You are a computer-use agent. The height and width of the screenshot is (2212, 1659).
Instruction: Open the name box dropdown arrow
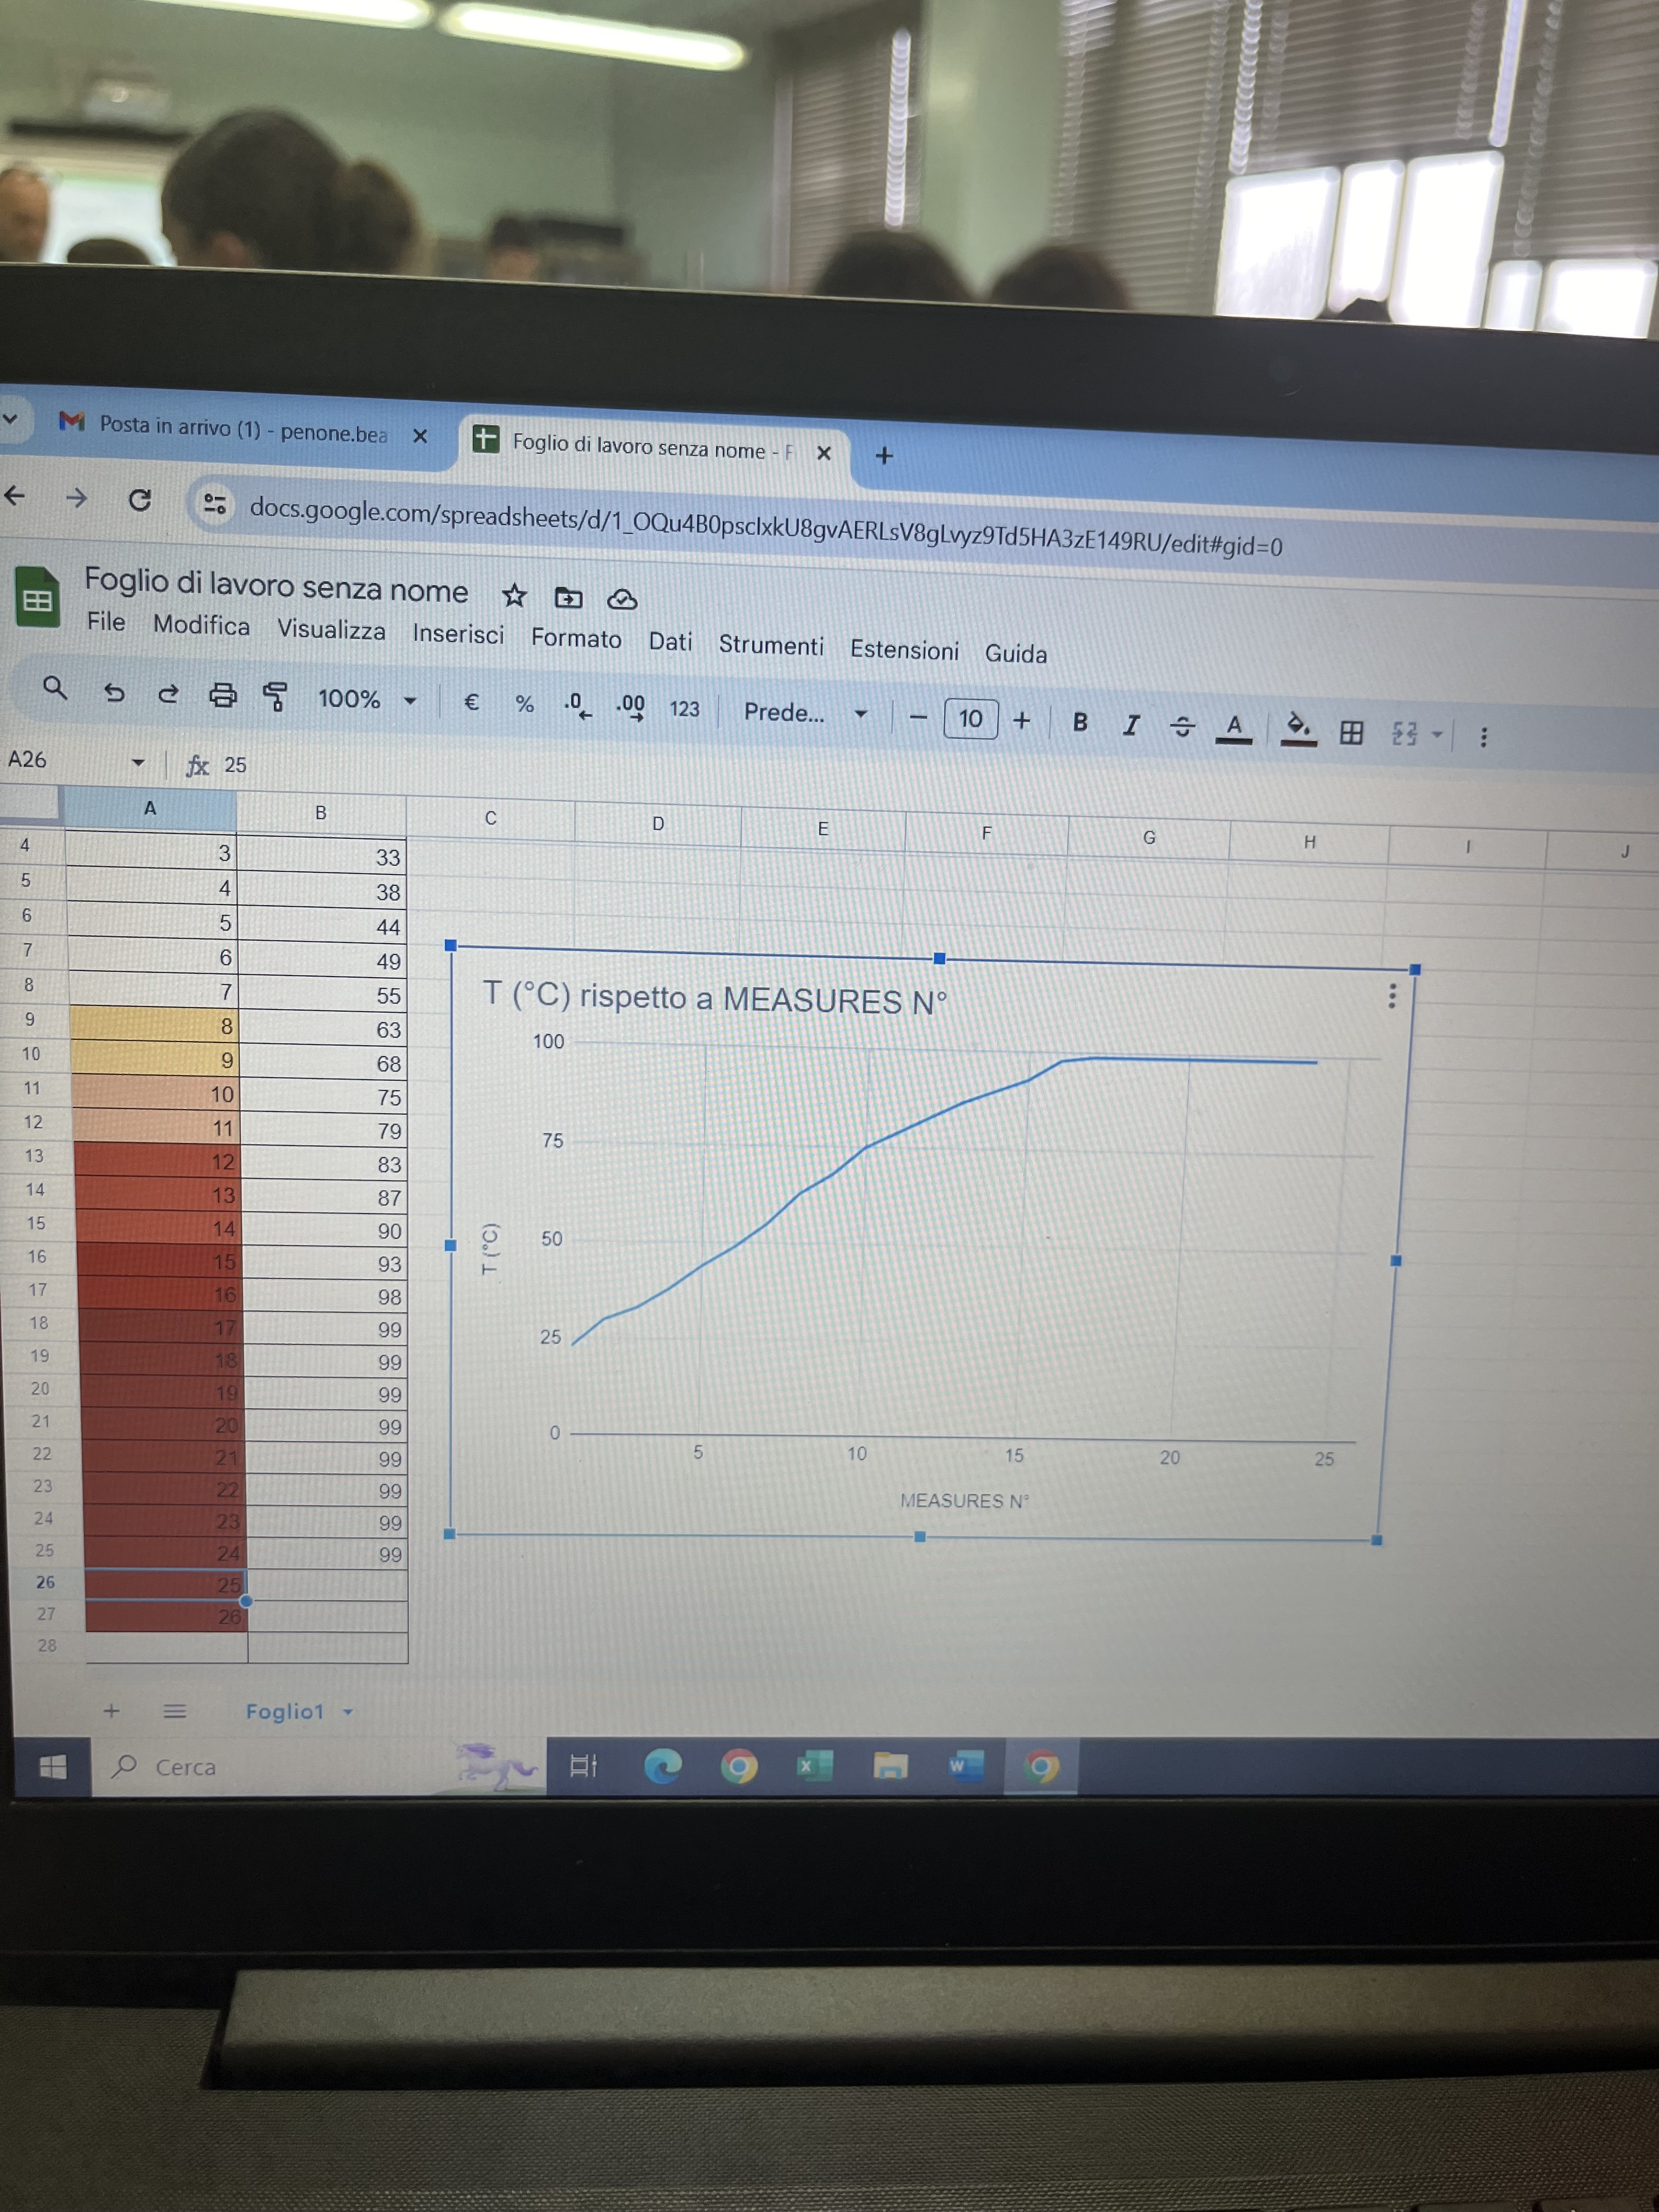point(138,763)
